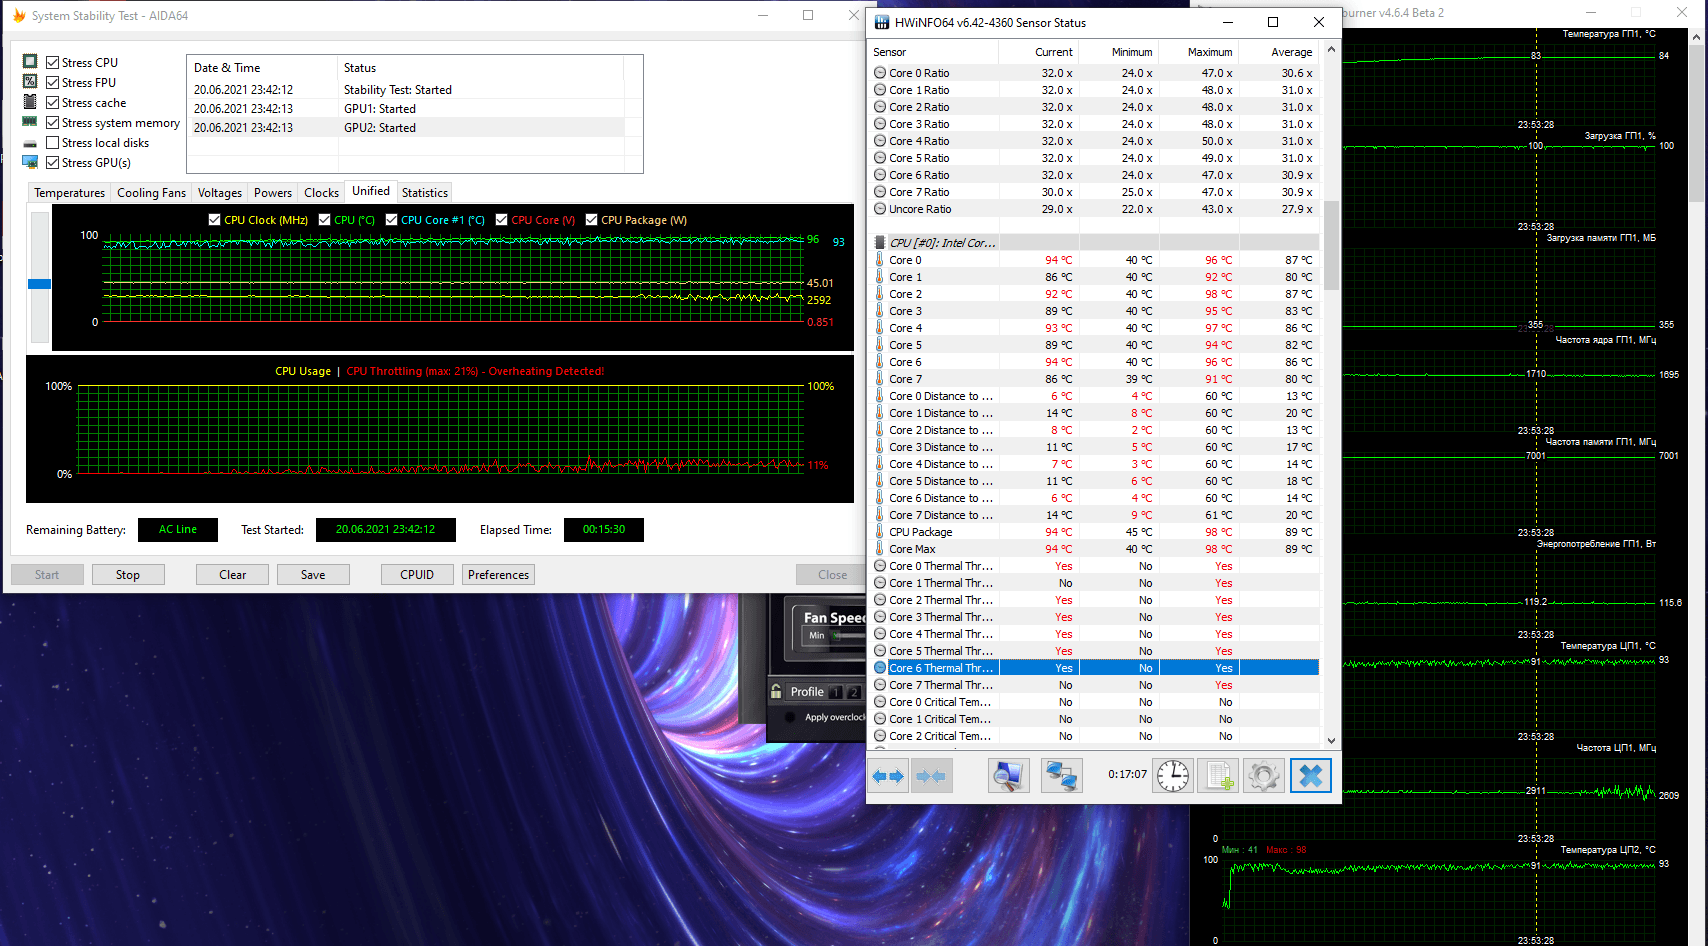The image size is (1708, 946).
Task: Open the Statistics tab
Action: pos(425,193)
